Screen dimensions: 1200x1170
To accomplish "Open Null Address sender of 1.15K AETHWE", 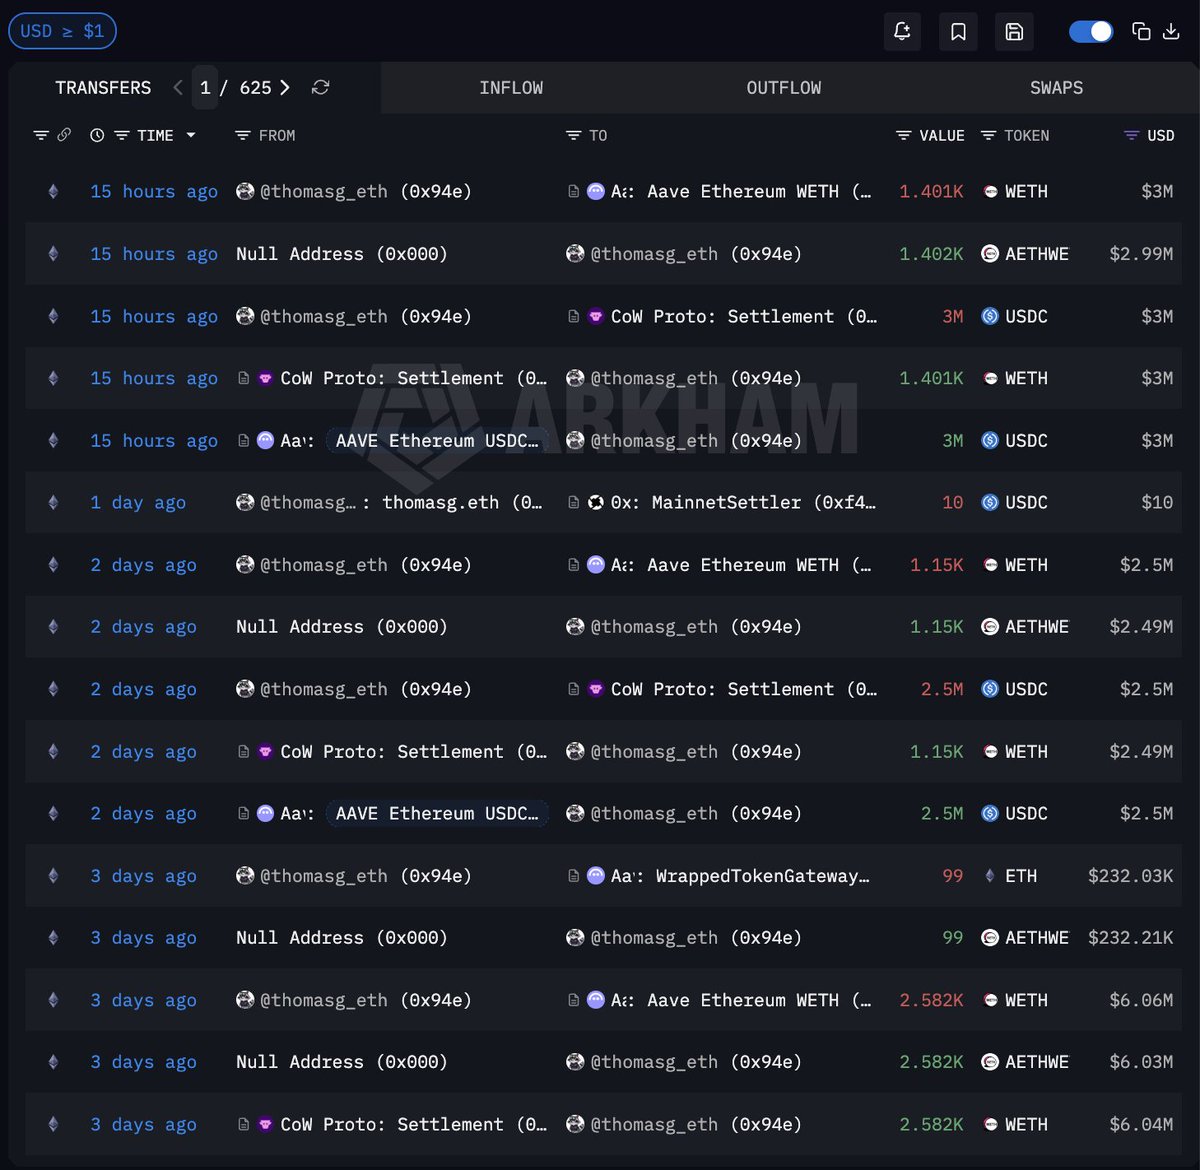I will click(342, 627).
